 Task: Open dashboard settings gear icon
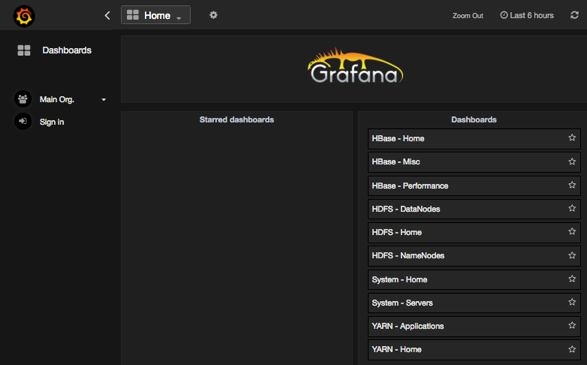point(213,15)
